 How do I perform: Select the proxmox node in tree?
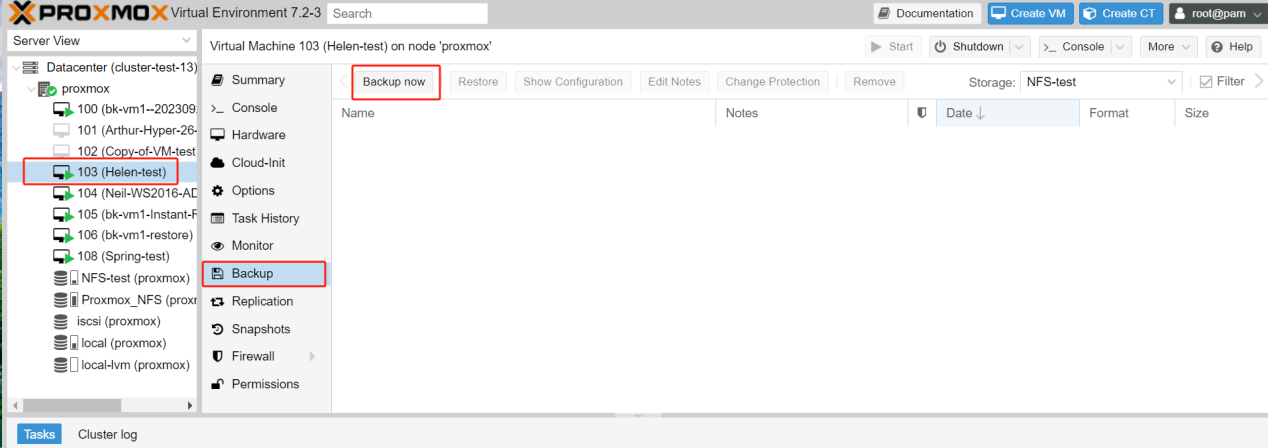point(85,89)
